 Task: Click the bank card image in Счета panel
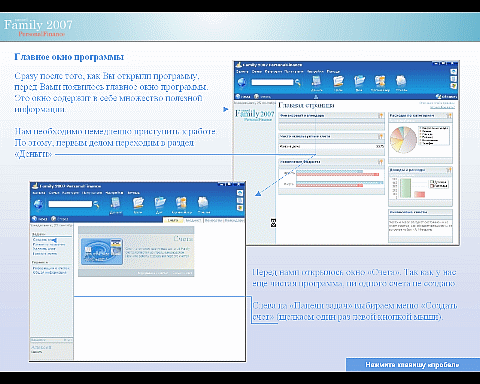pos(102,251)
